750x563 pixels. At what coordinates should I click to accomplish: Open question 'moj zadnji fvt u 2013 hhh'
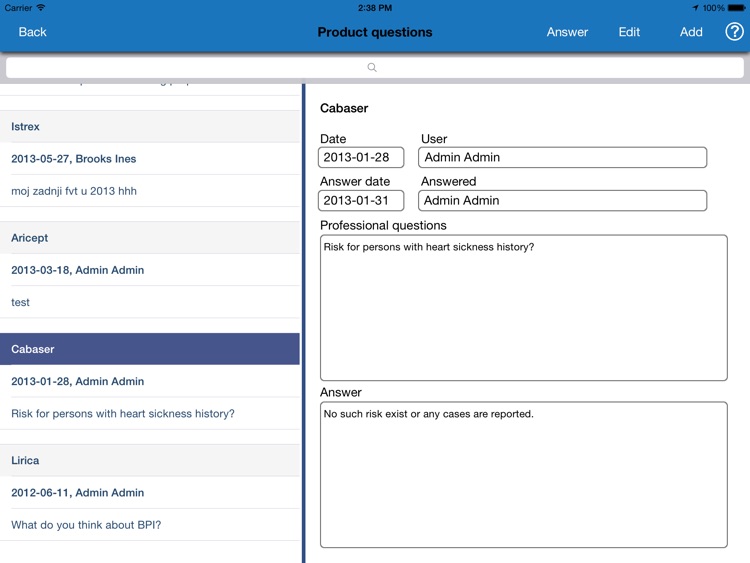coord(150,191)
